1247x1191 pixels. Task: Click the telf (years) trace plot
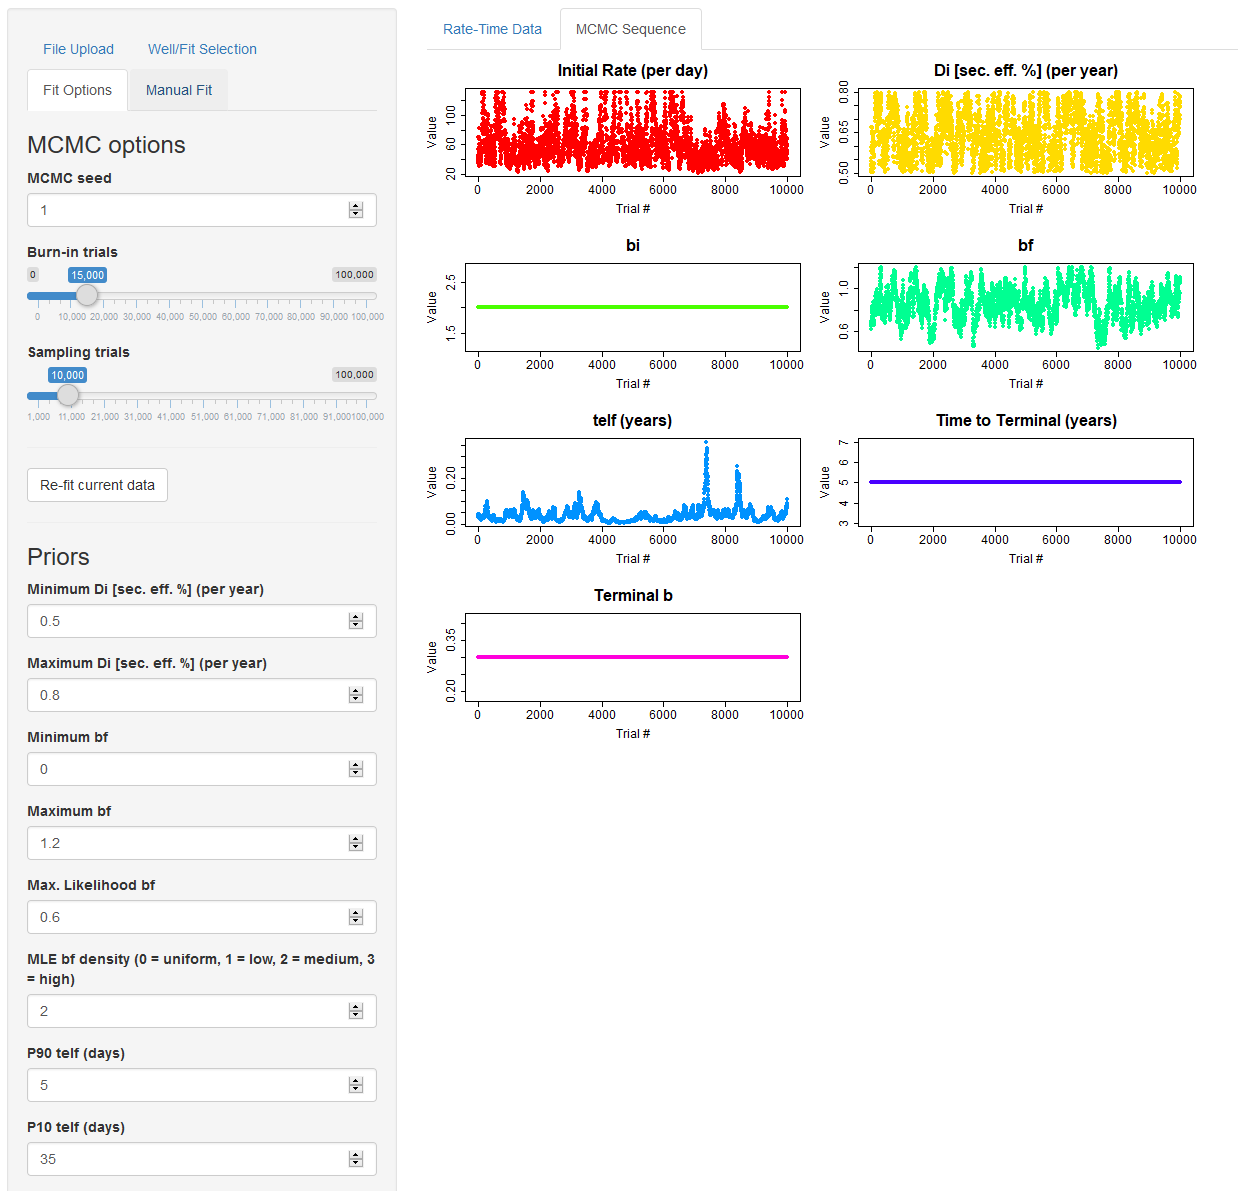(632, 483)
